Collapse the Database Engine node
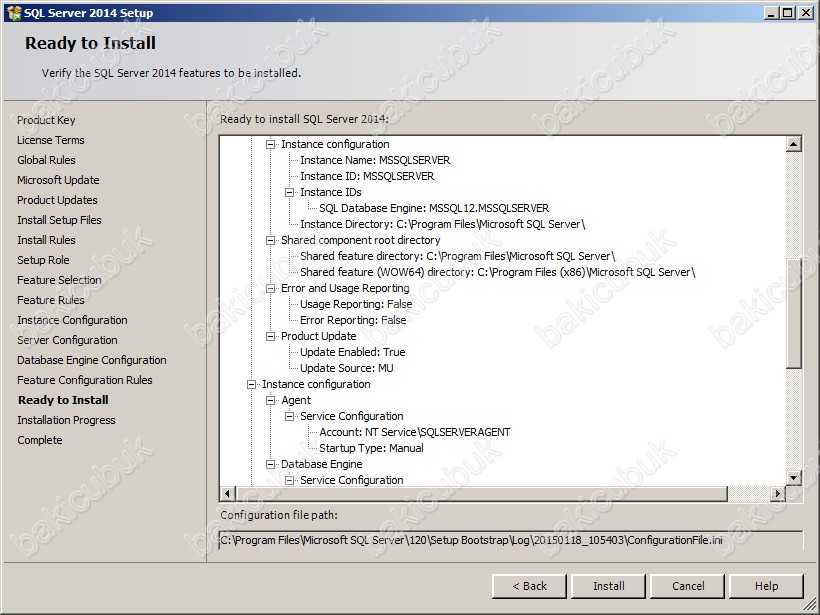This screenshot has height=615, width=820. click(270, 464)
